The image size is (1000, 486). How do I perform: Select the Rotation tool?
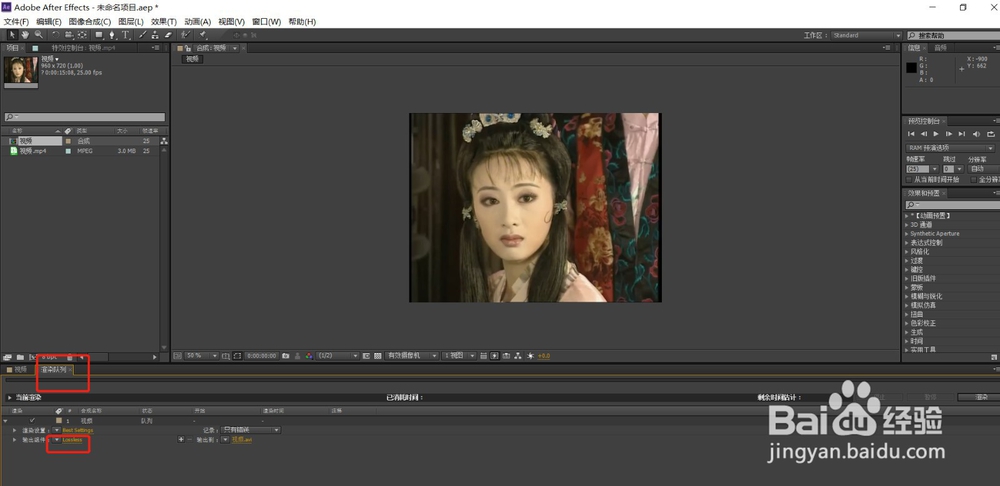coord(55,35)
